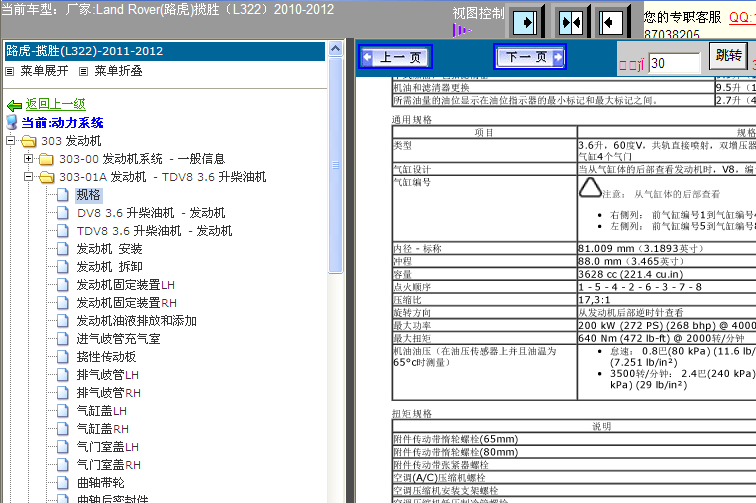Click folder icon of 303-00 发动机系统
The image size is (756, 503).
pyautogui.click(x=47, y=159)
